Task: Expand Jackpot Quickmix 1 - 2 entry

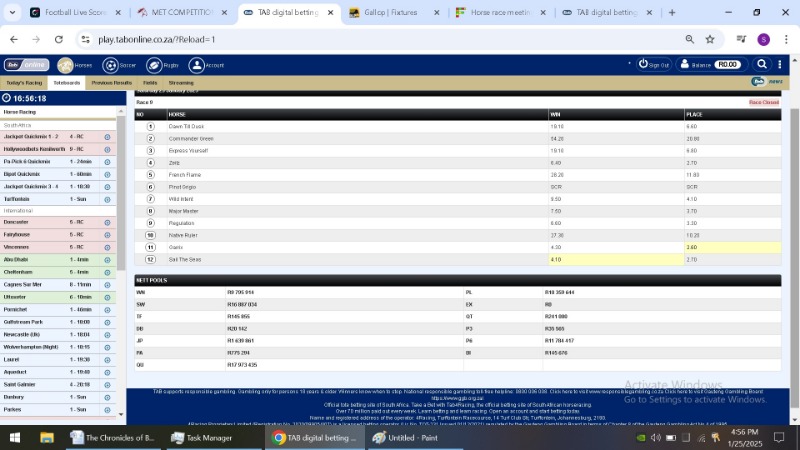Action: 107,136
